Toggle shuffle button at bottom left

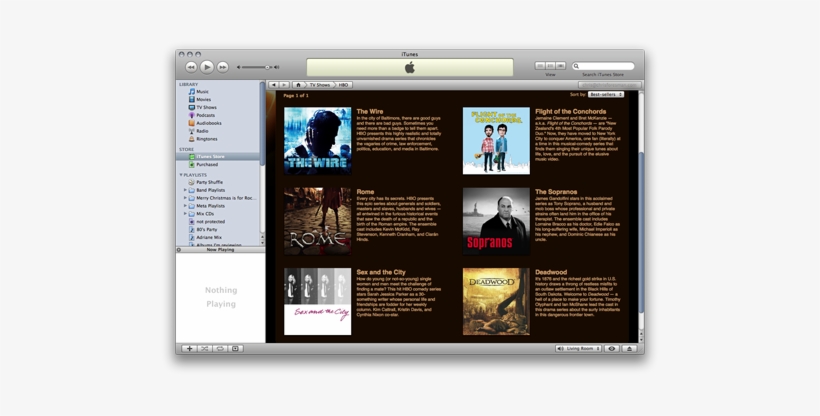[x=204, y=348]
